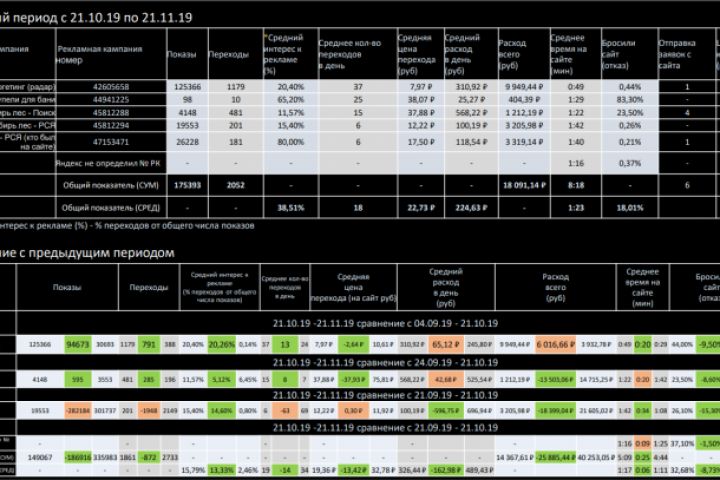Select orange cell 6 016,66 ₽
Viewport: 720px width, 480px height.
click(556, 344)
